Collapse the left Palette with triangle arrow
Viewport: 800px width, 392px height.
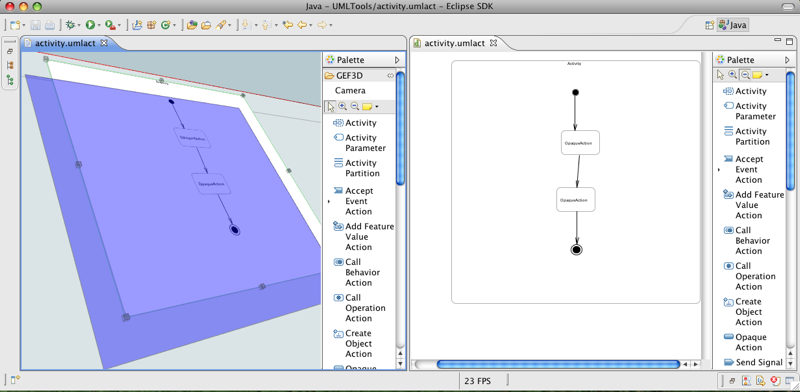pos(397,60)
